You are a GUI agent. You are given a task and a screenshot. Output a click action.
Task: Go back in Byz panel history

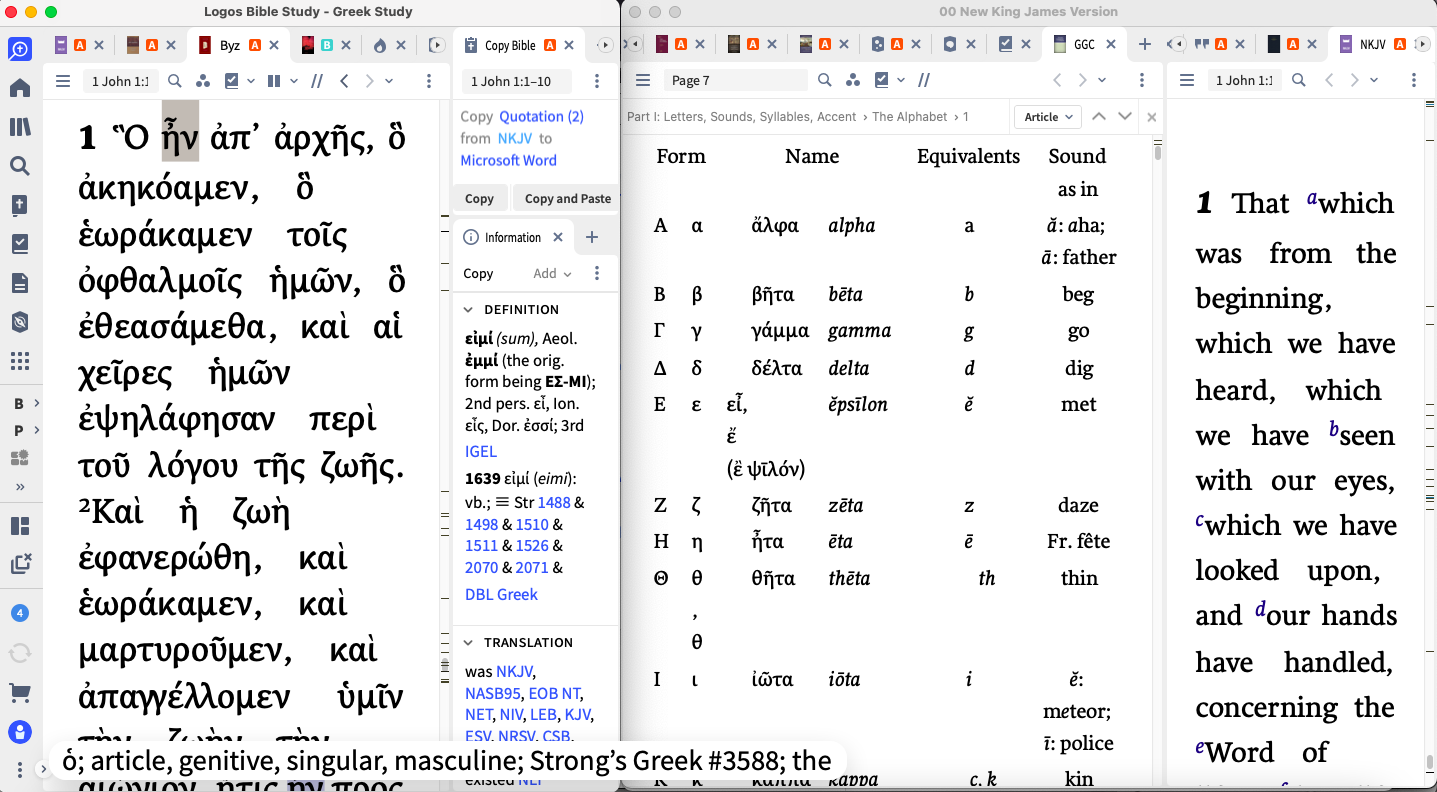(344, 81)
